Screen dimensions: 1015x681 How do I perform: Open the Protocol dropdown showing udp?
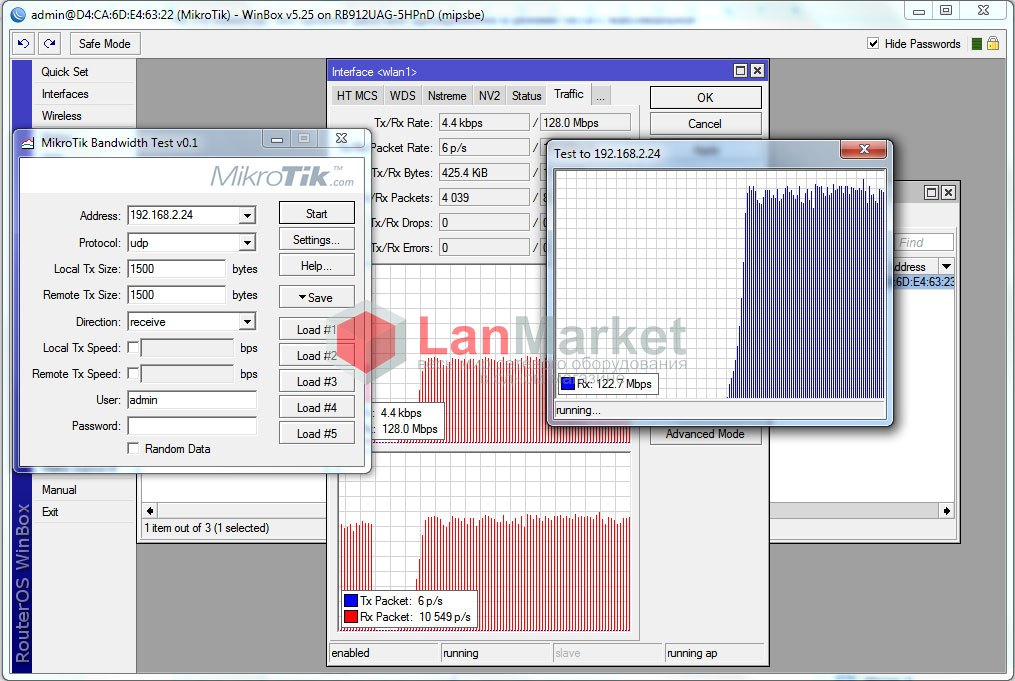pos(247,243)
